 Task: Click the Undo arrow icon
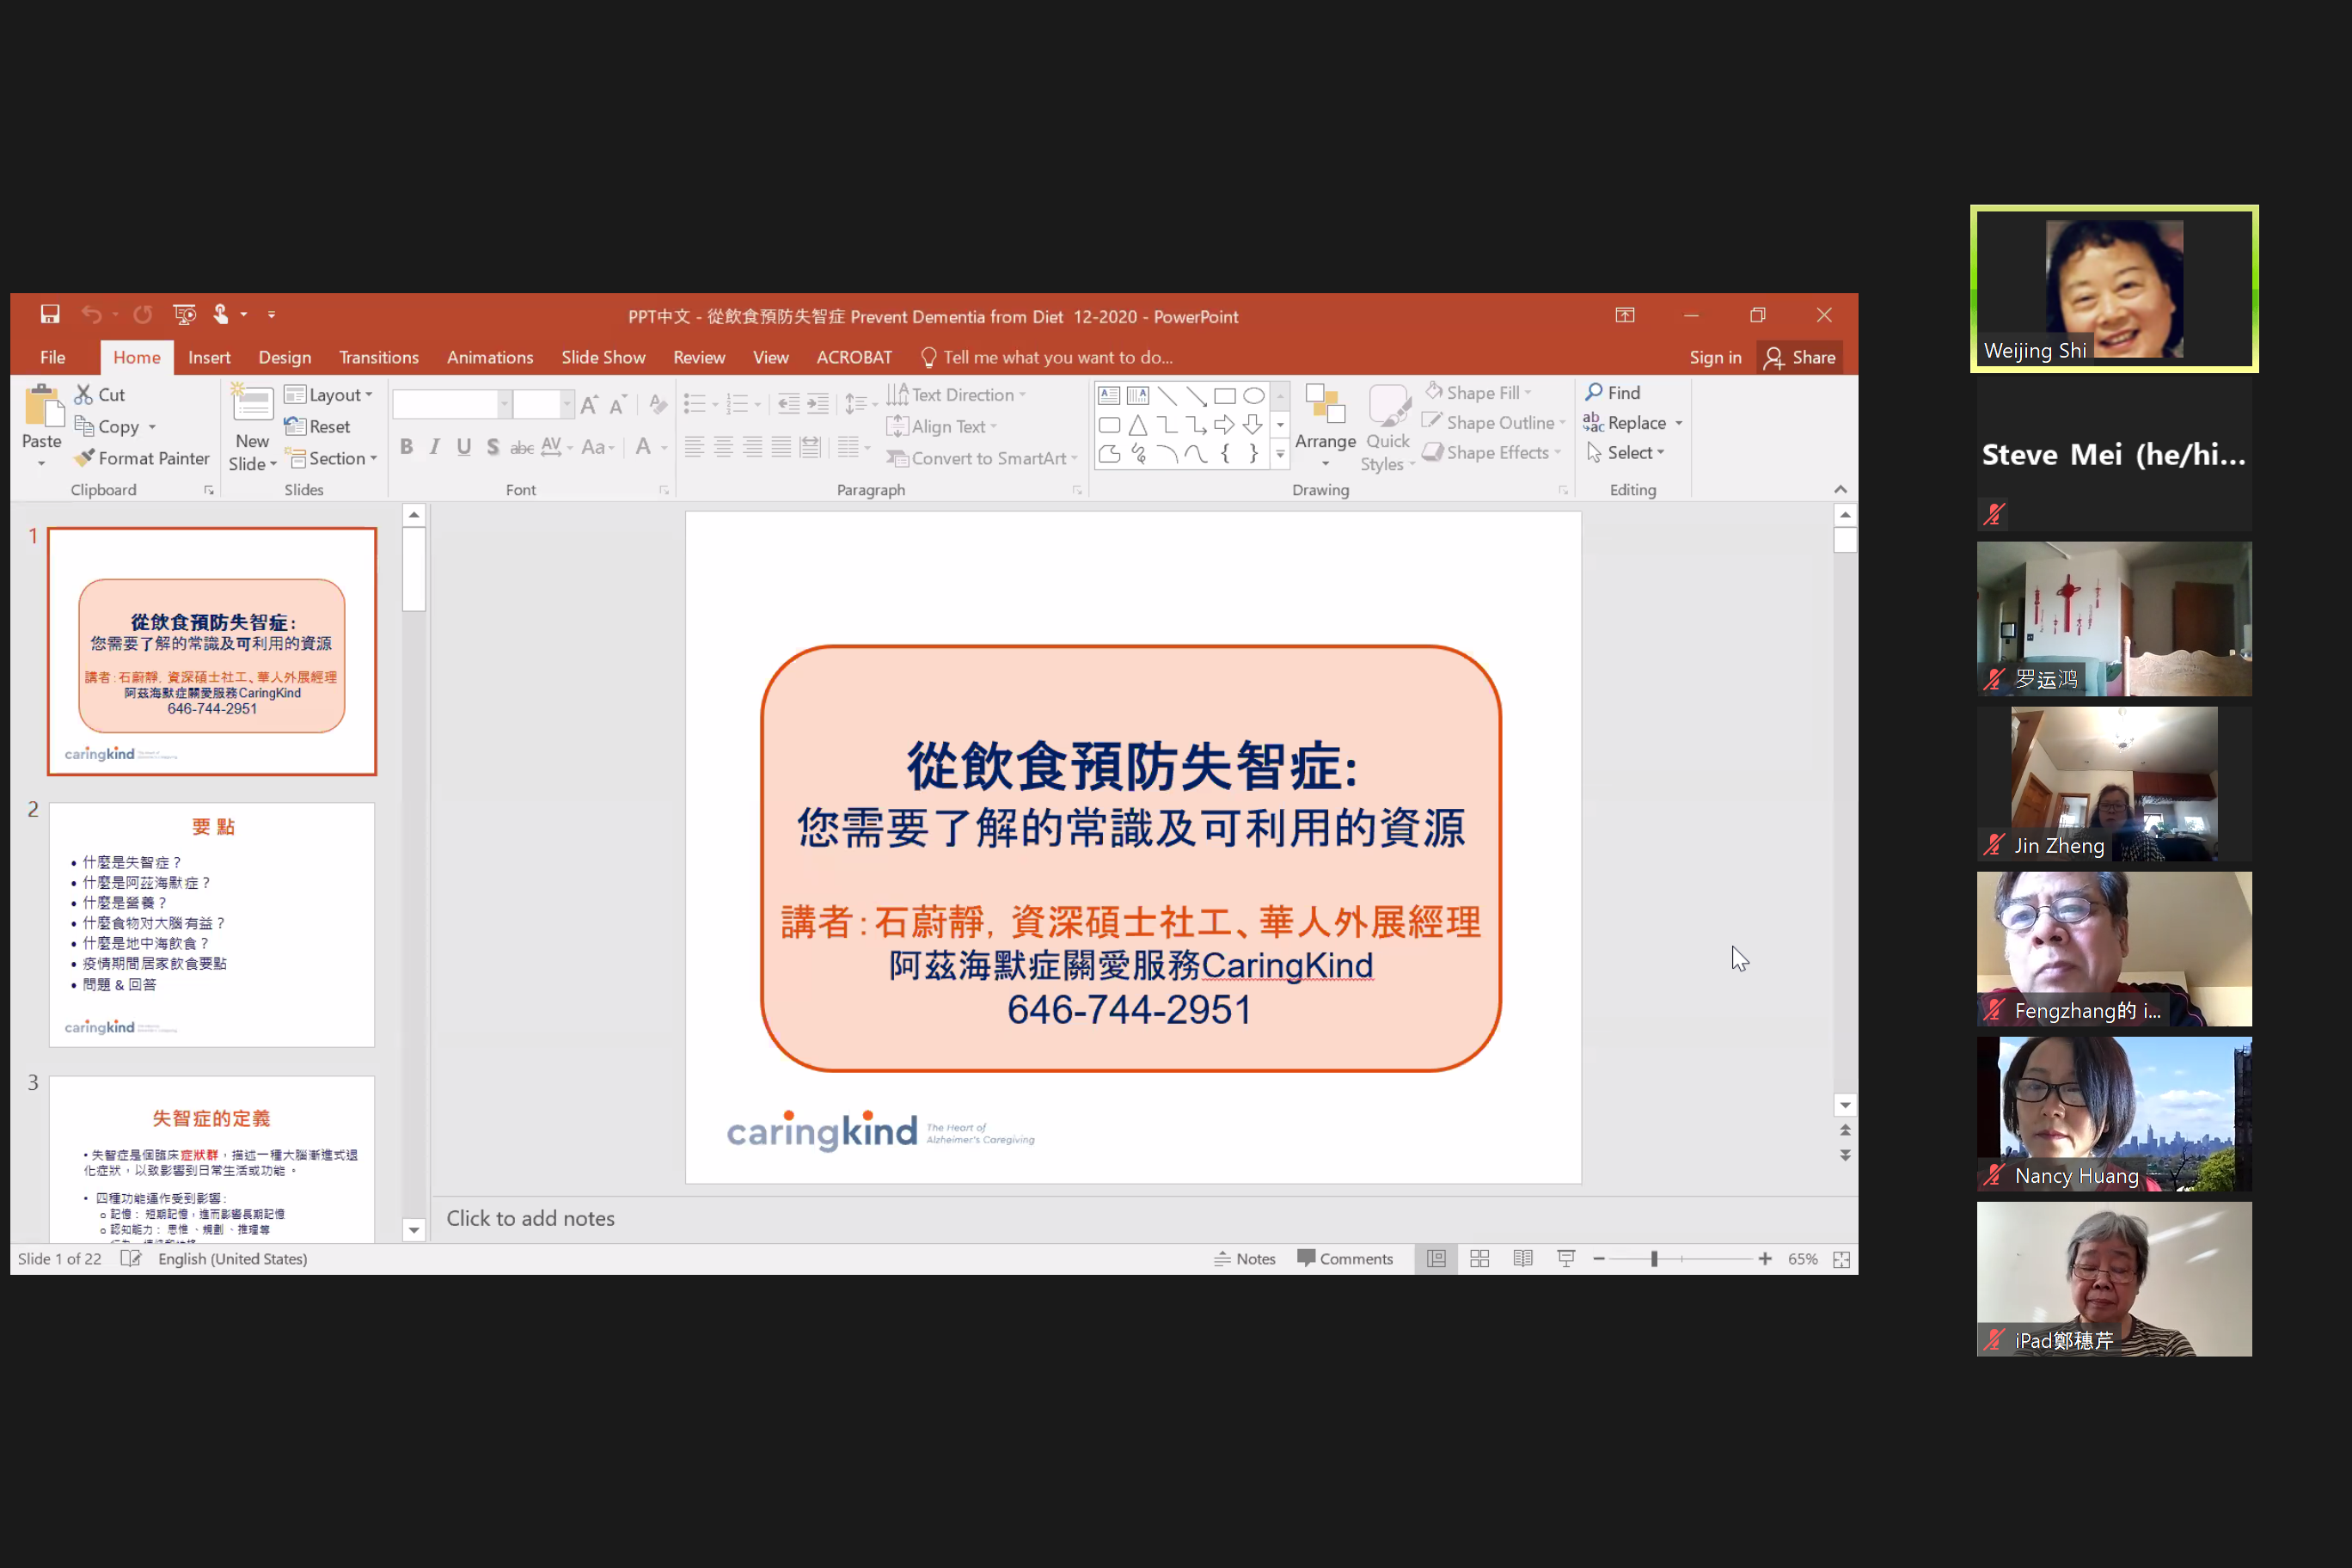pos(91,315)
